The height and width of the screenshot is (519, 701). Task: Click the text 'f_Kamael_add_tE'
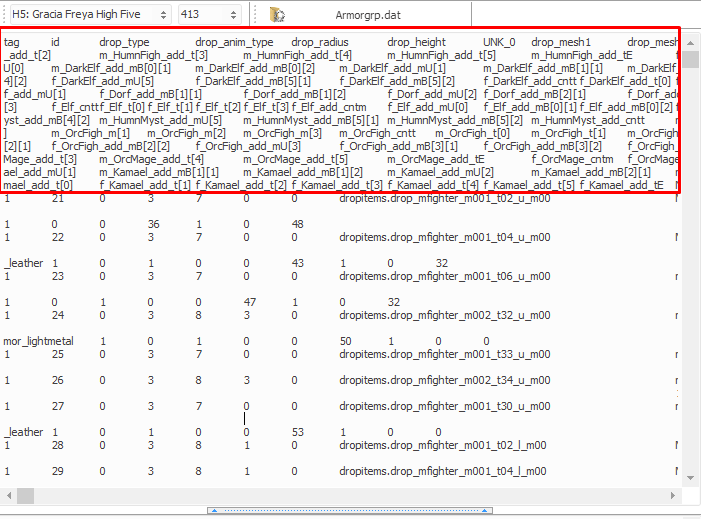pyautogui.click(x=622, y=185)
